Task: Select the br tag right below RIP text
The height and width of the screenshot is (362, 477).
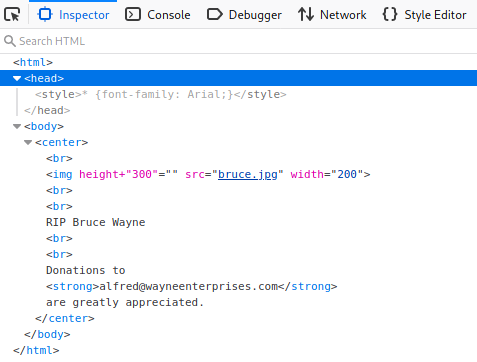Action: (59, 238)
